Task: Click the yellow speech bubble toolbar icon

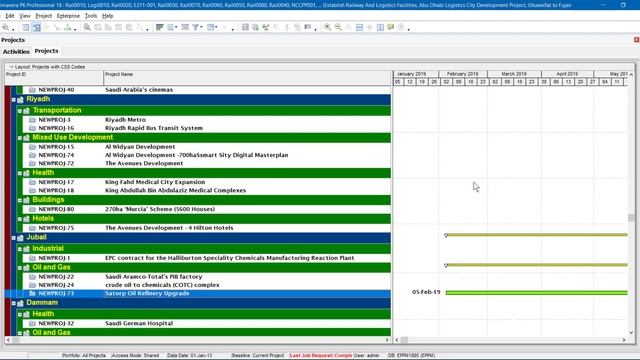Action: [391, 27]
